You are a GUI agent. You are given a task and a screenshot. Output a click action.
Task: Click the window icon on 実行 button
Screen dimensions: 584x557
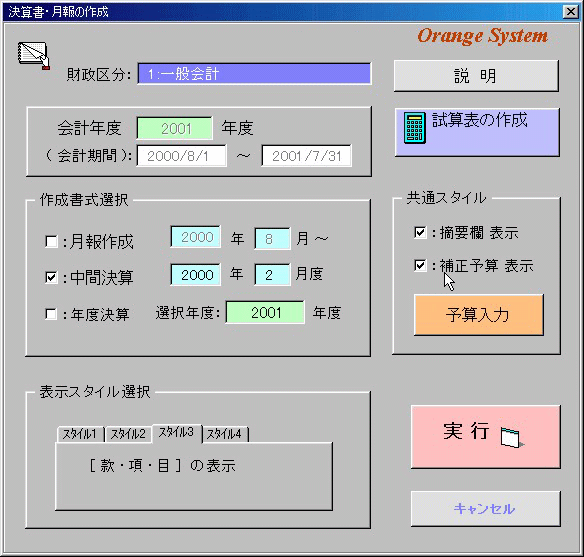[512, 438]
